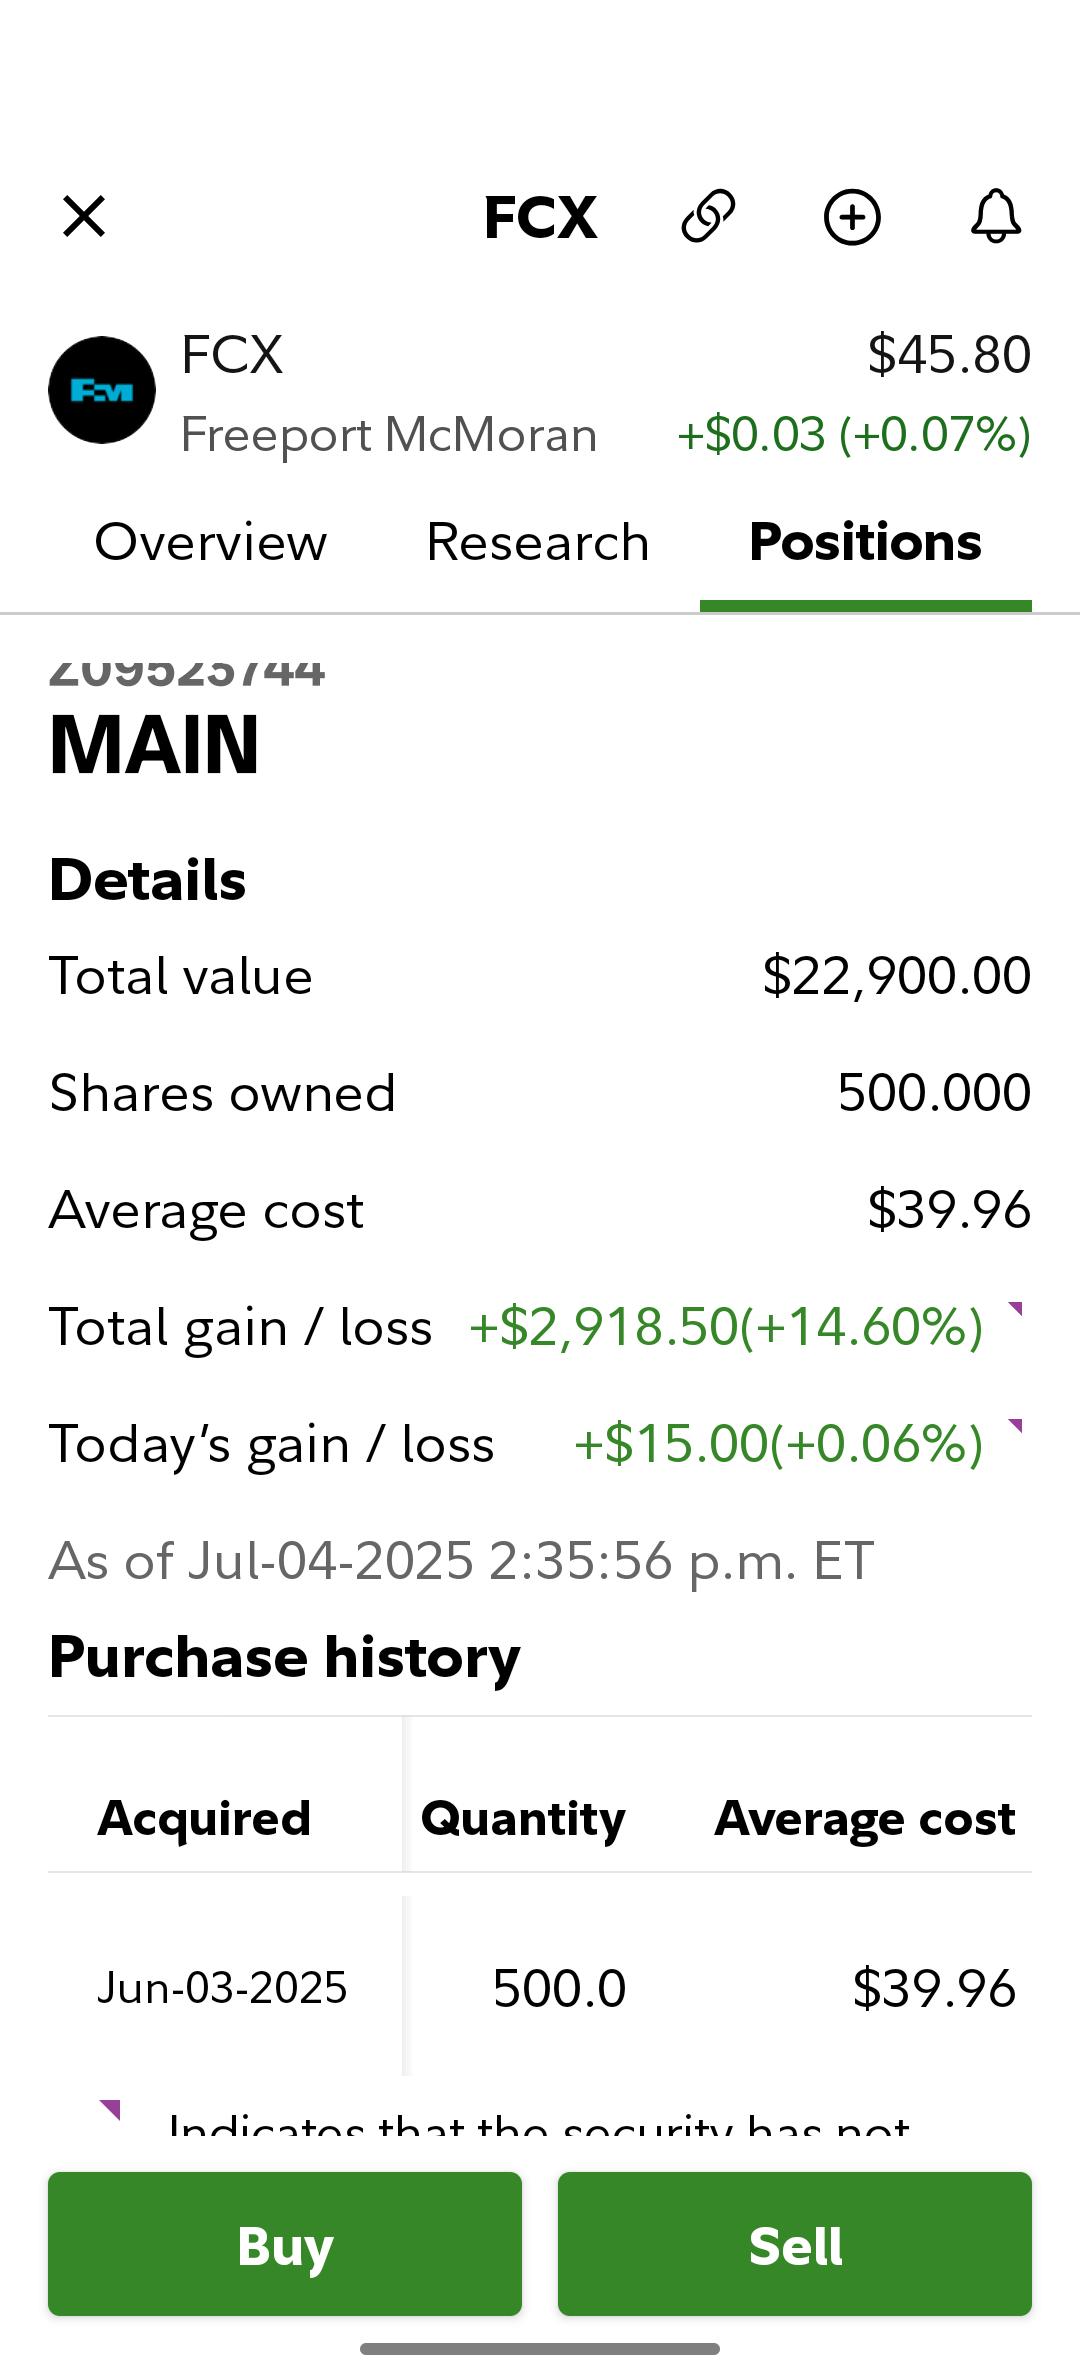Tap the $45.80 current price
Image resolution: width=1080 pixels, height=2376 pixels.
point(949,355)
